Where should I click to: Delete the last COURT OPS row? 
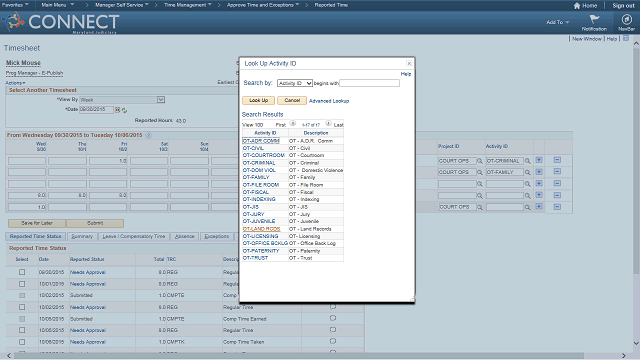tap(557, 207)
